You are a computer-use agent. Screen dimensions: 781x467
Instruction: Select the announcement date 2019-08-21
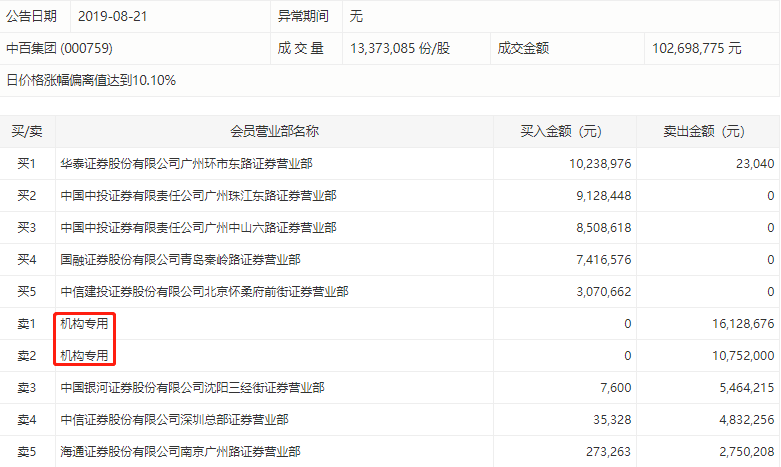(112, 16)
